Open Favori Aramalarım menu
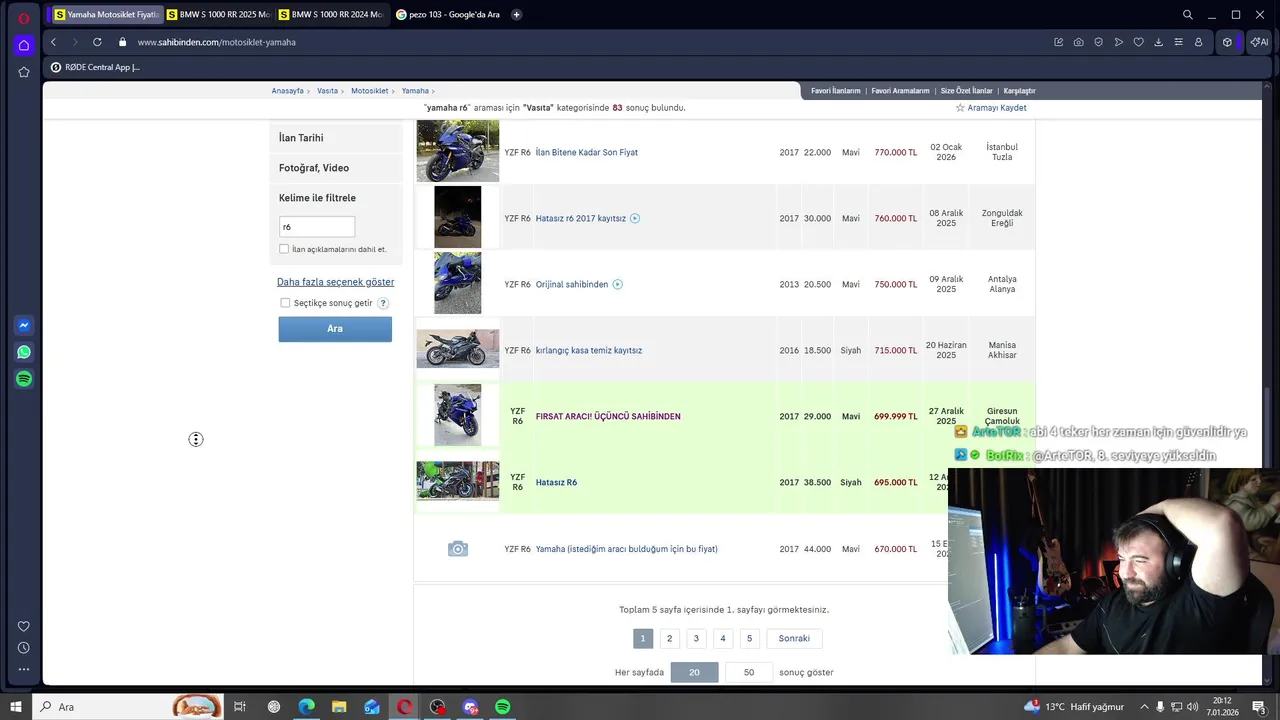The image size is (1280, 720). click(x=900, y=91)
